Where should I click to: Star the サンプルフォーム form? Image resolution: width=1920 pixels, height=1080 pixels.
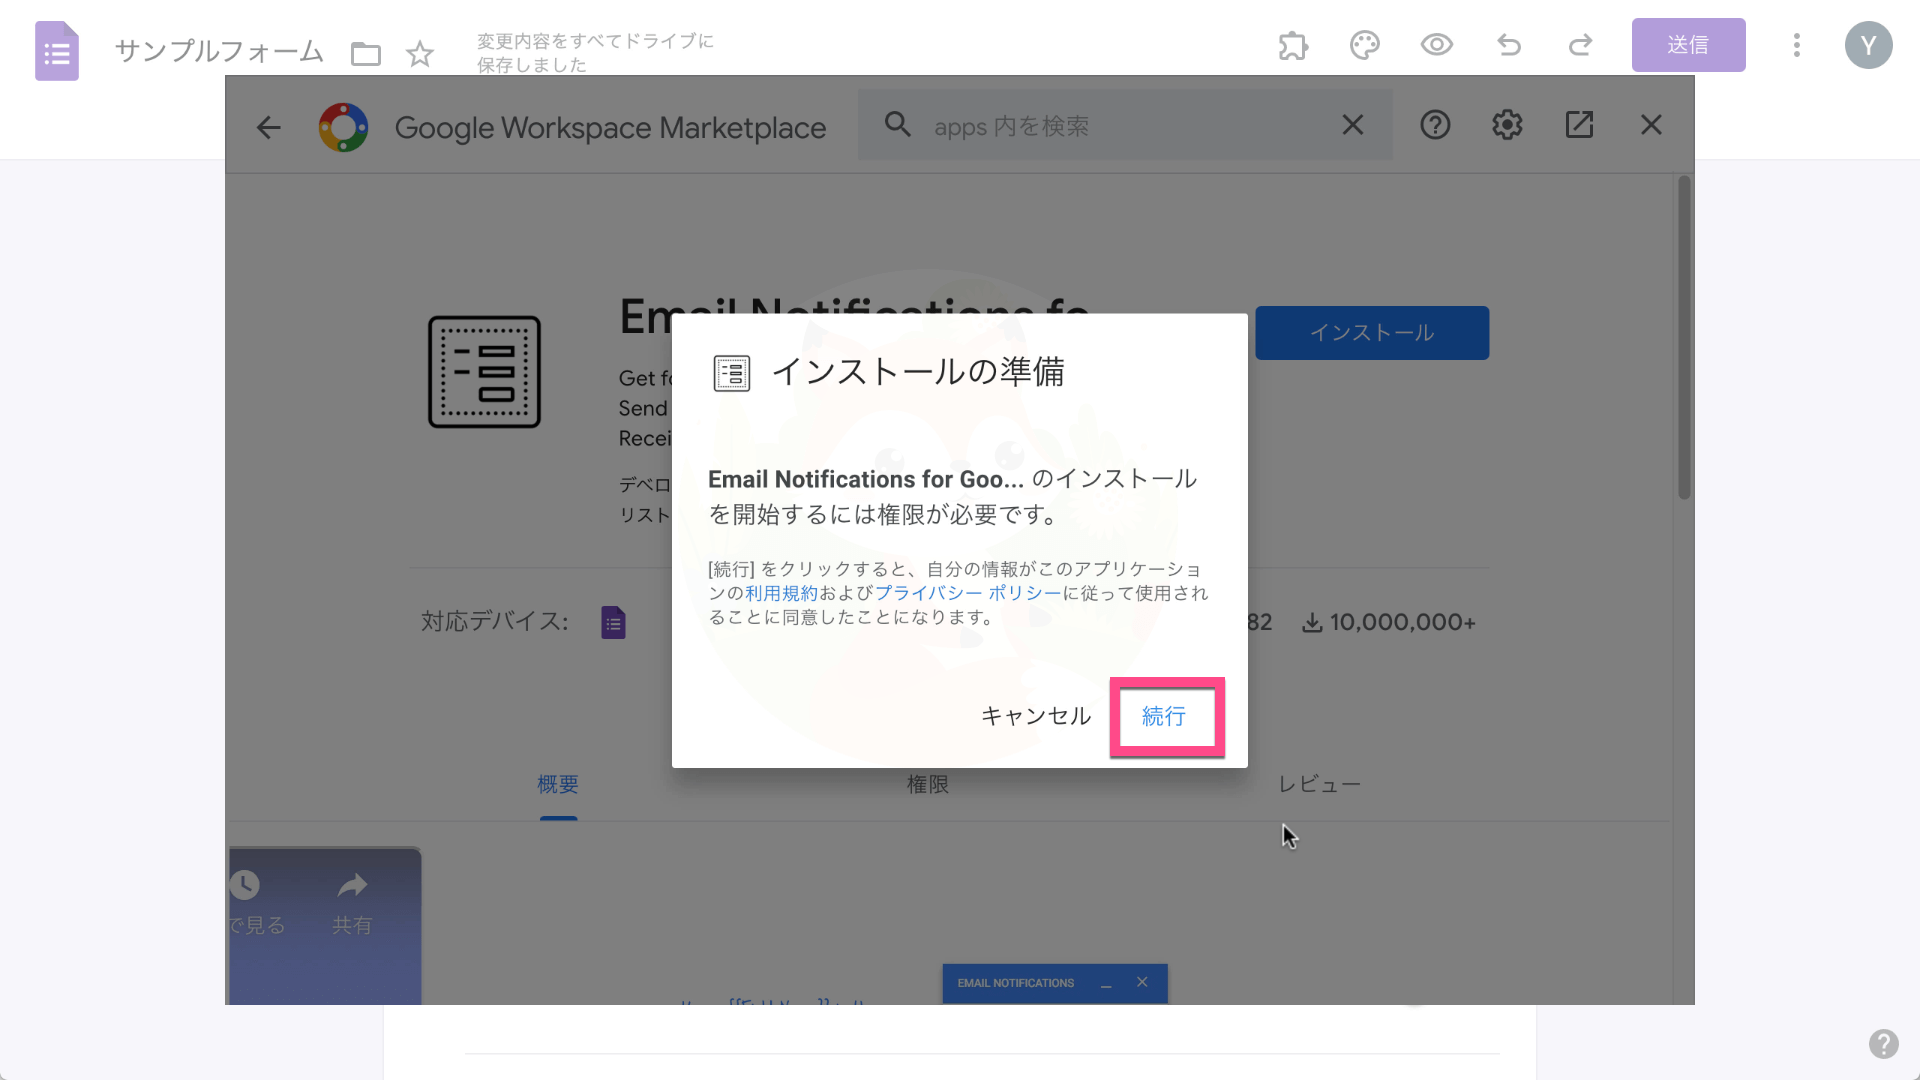(x=420, y=53)
